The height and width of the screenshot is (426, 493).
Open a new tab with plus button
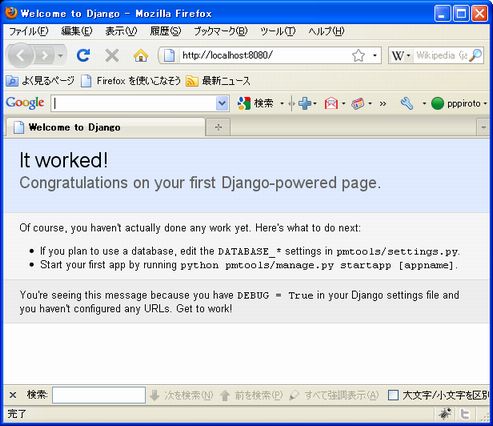218,127
